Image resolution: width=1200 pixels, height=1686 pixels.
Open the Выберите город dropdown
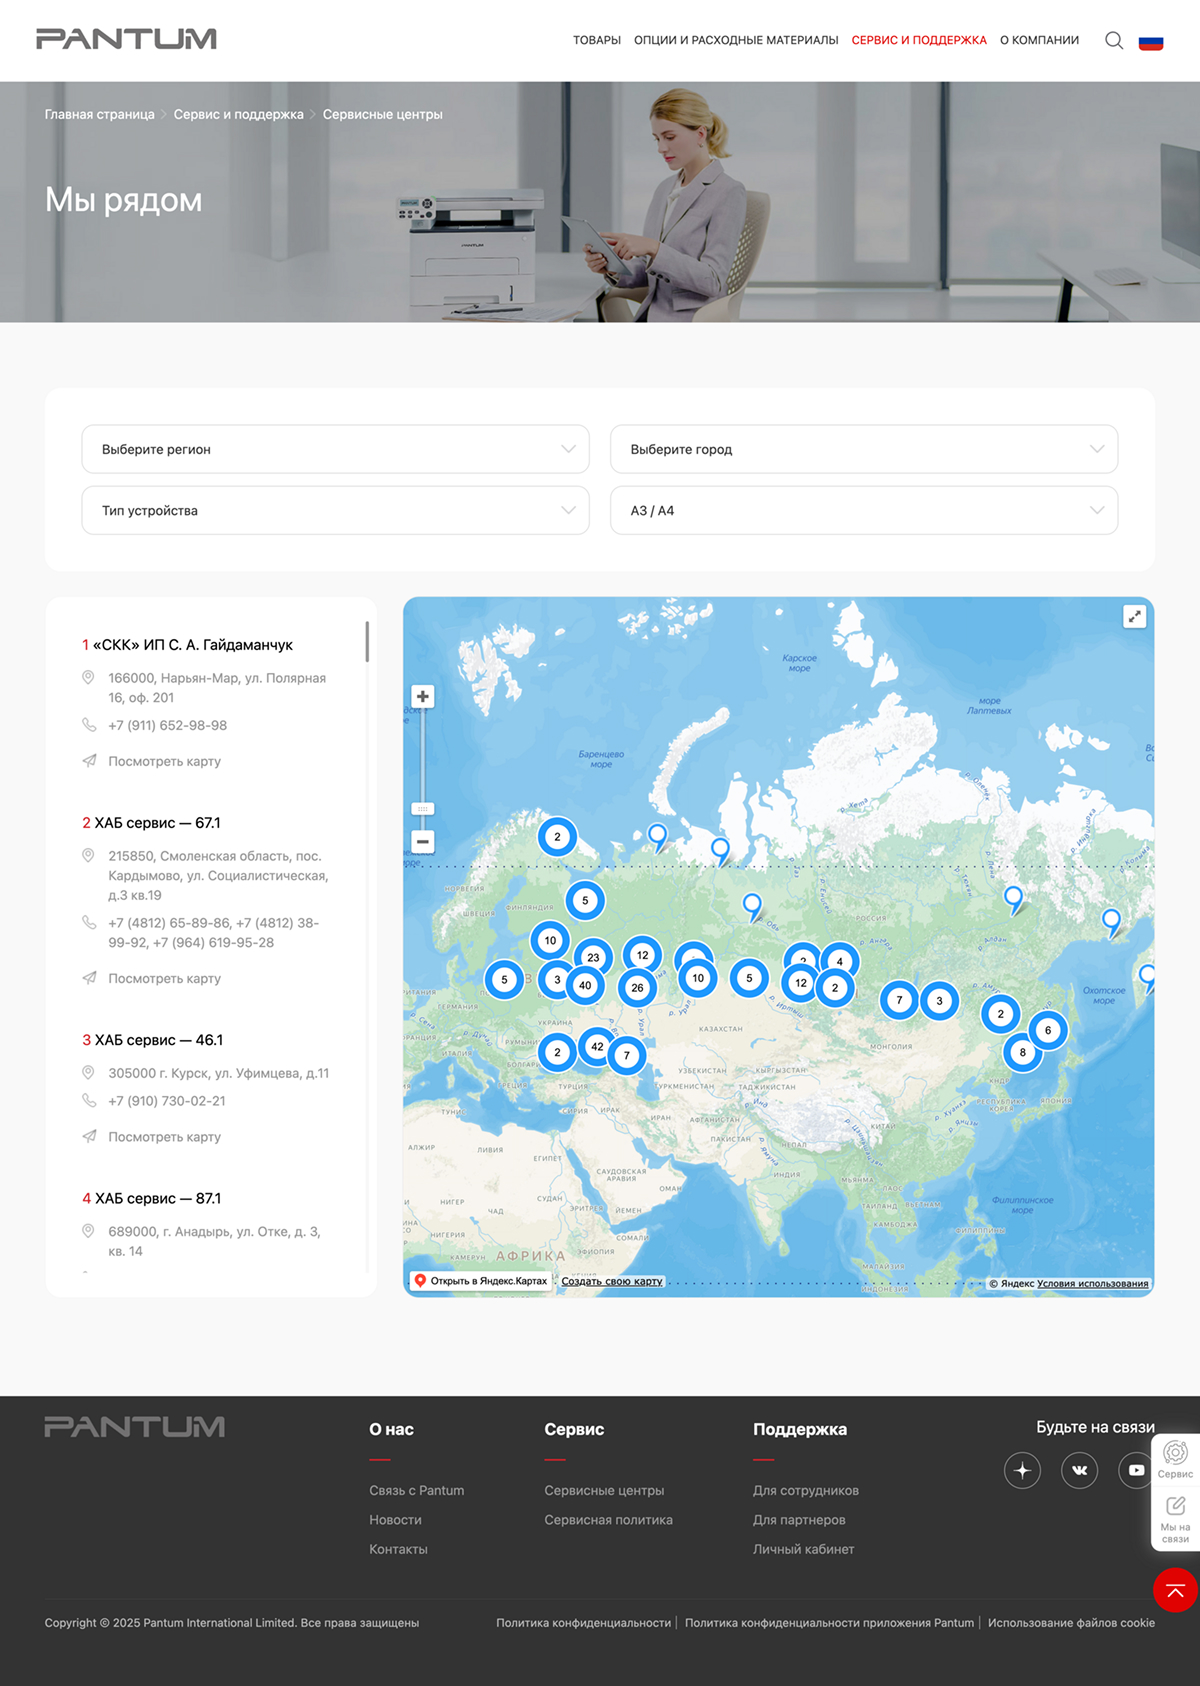point(864,449)
